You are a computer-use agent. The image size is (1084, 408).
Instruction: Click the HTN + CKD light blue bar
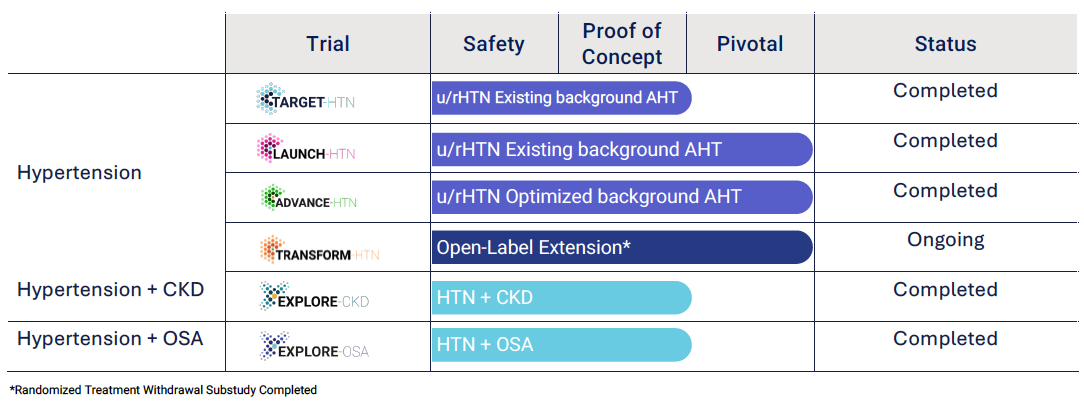(x=561, y=297)
